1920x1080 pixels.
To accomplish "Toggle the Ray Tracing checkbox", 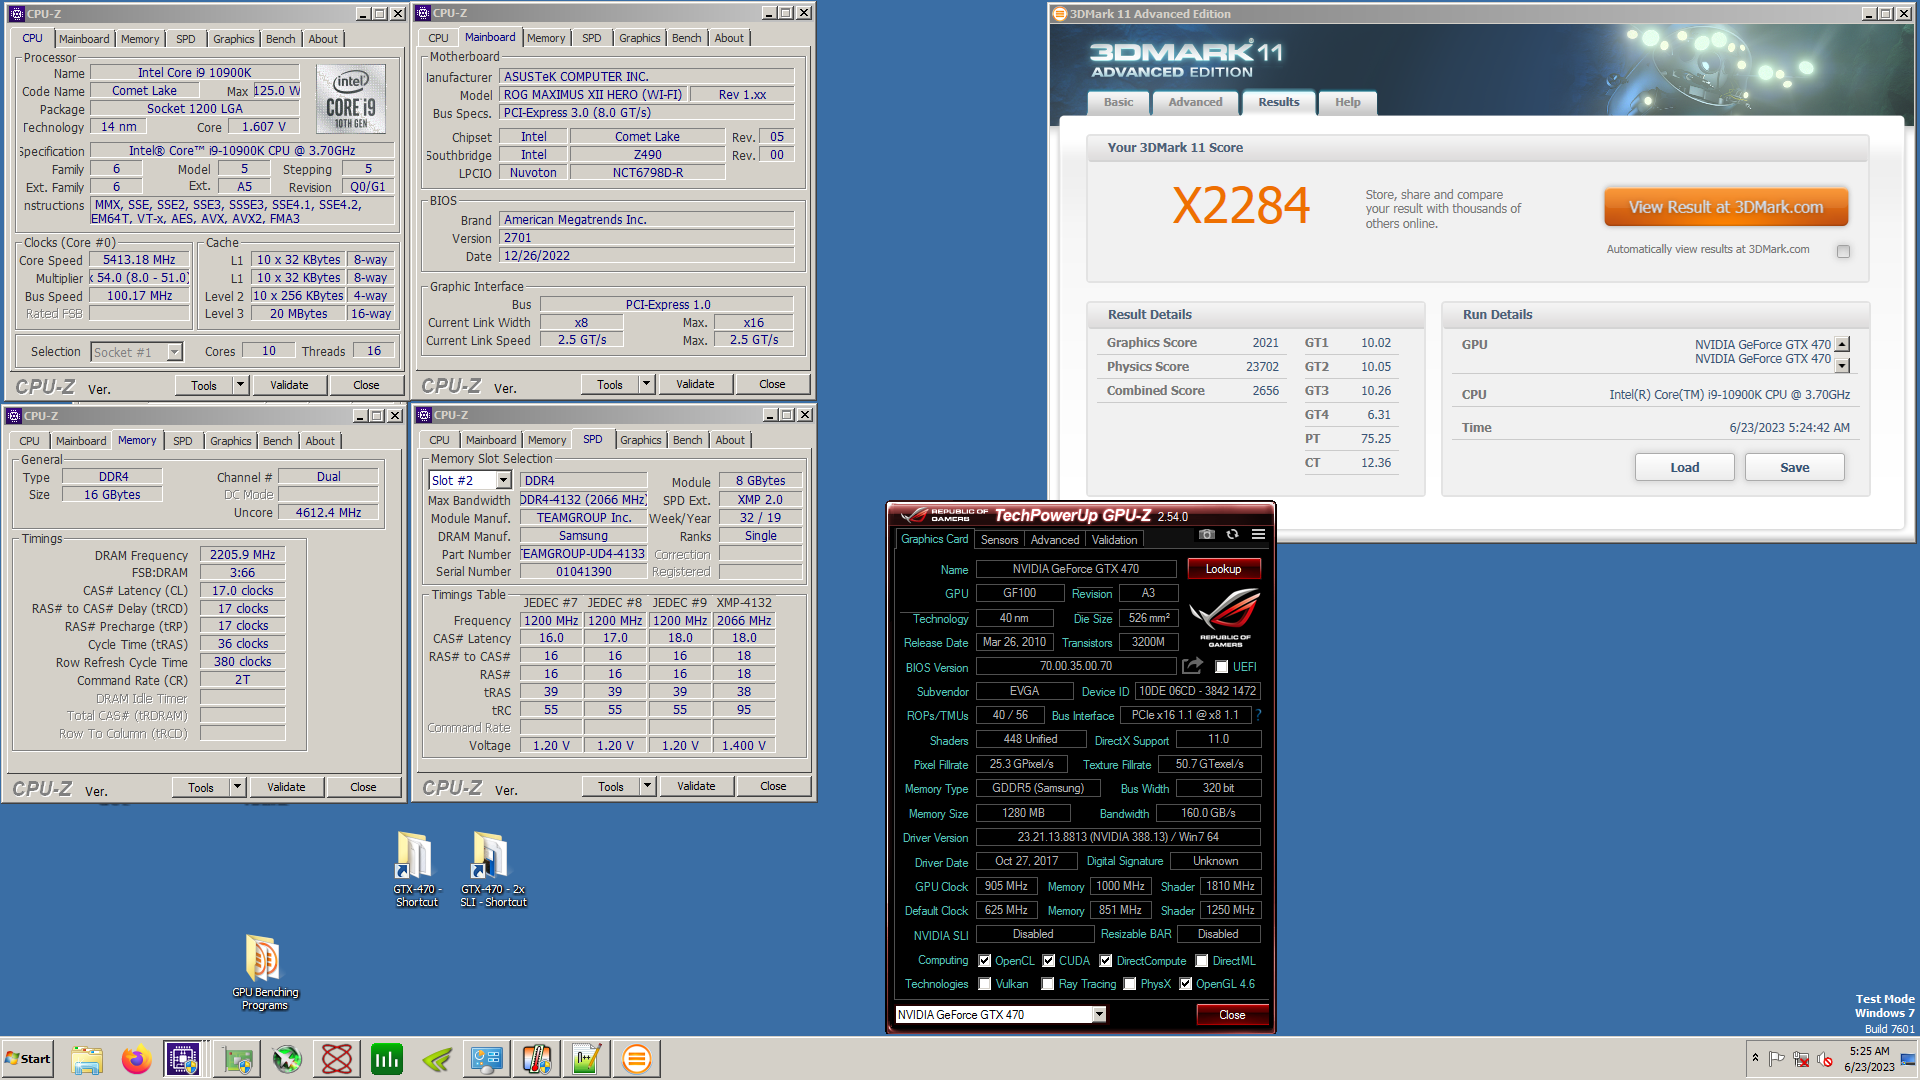I will [x=1048, y=984].
